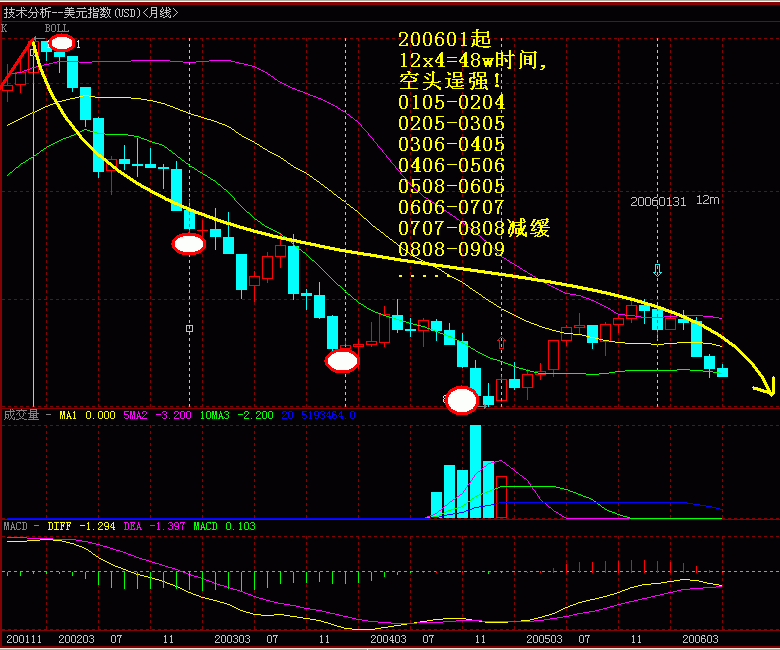This screenshot has height=650, width=780.
Task: Click the 成交量 volume panel label
Action: [21, 415]
